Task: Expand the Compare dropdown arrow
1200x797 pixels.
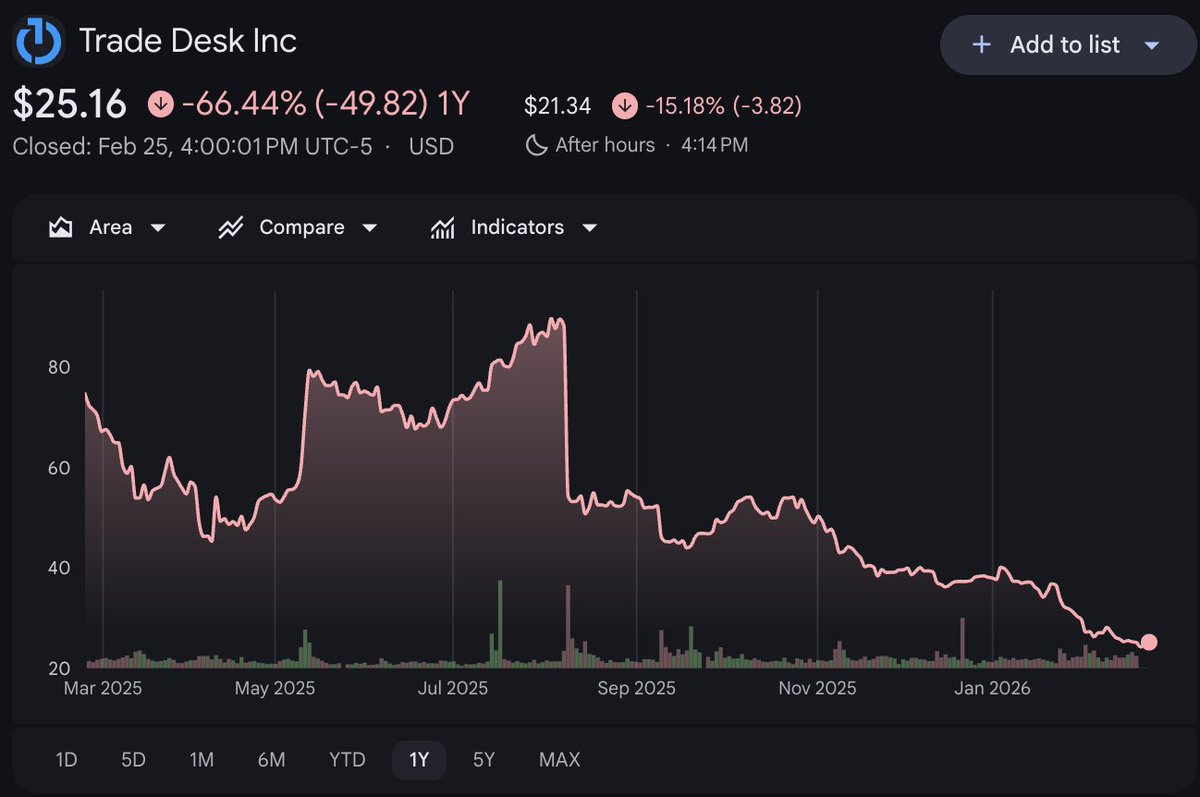Action: (x=369, y=228)
